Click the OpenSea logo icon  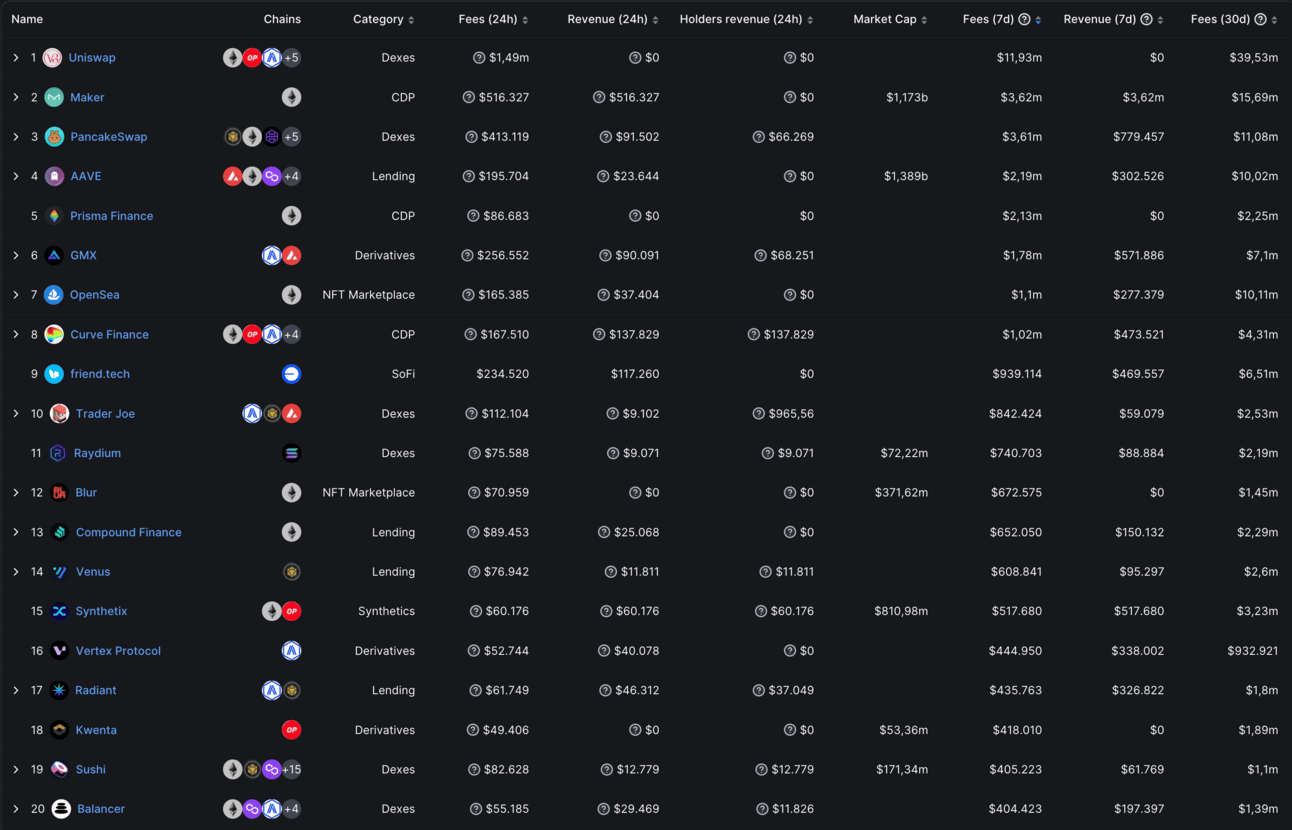click(x=54, y=295)
